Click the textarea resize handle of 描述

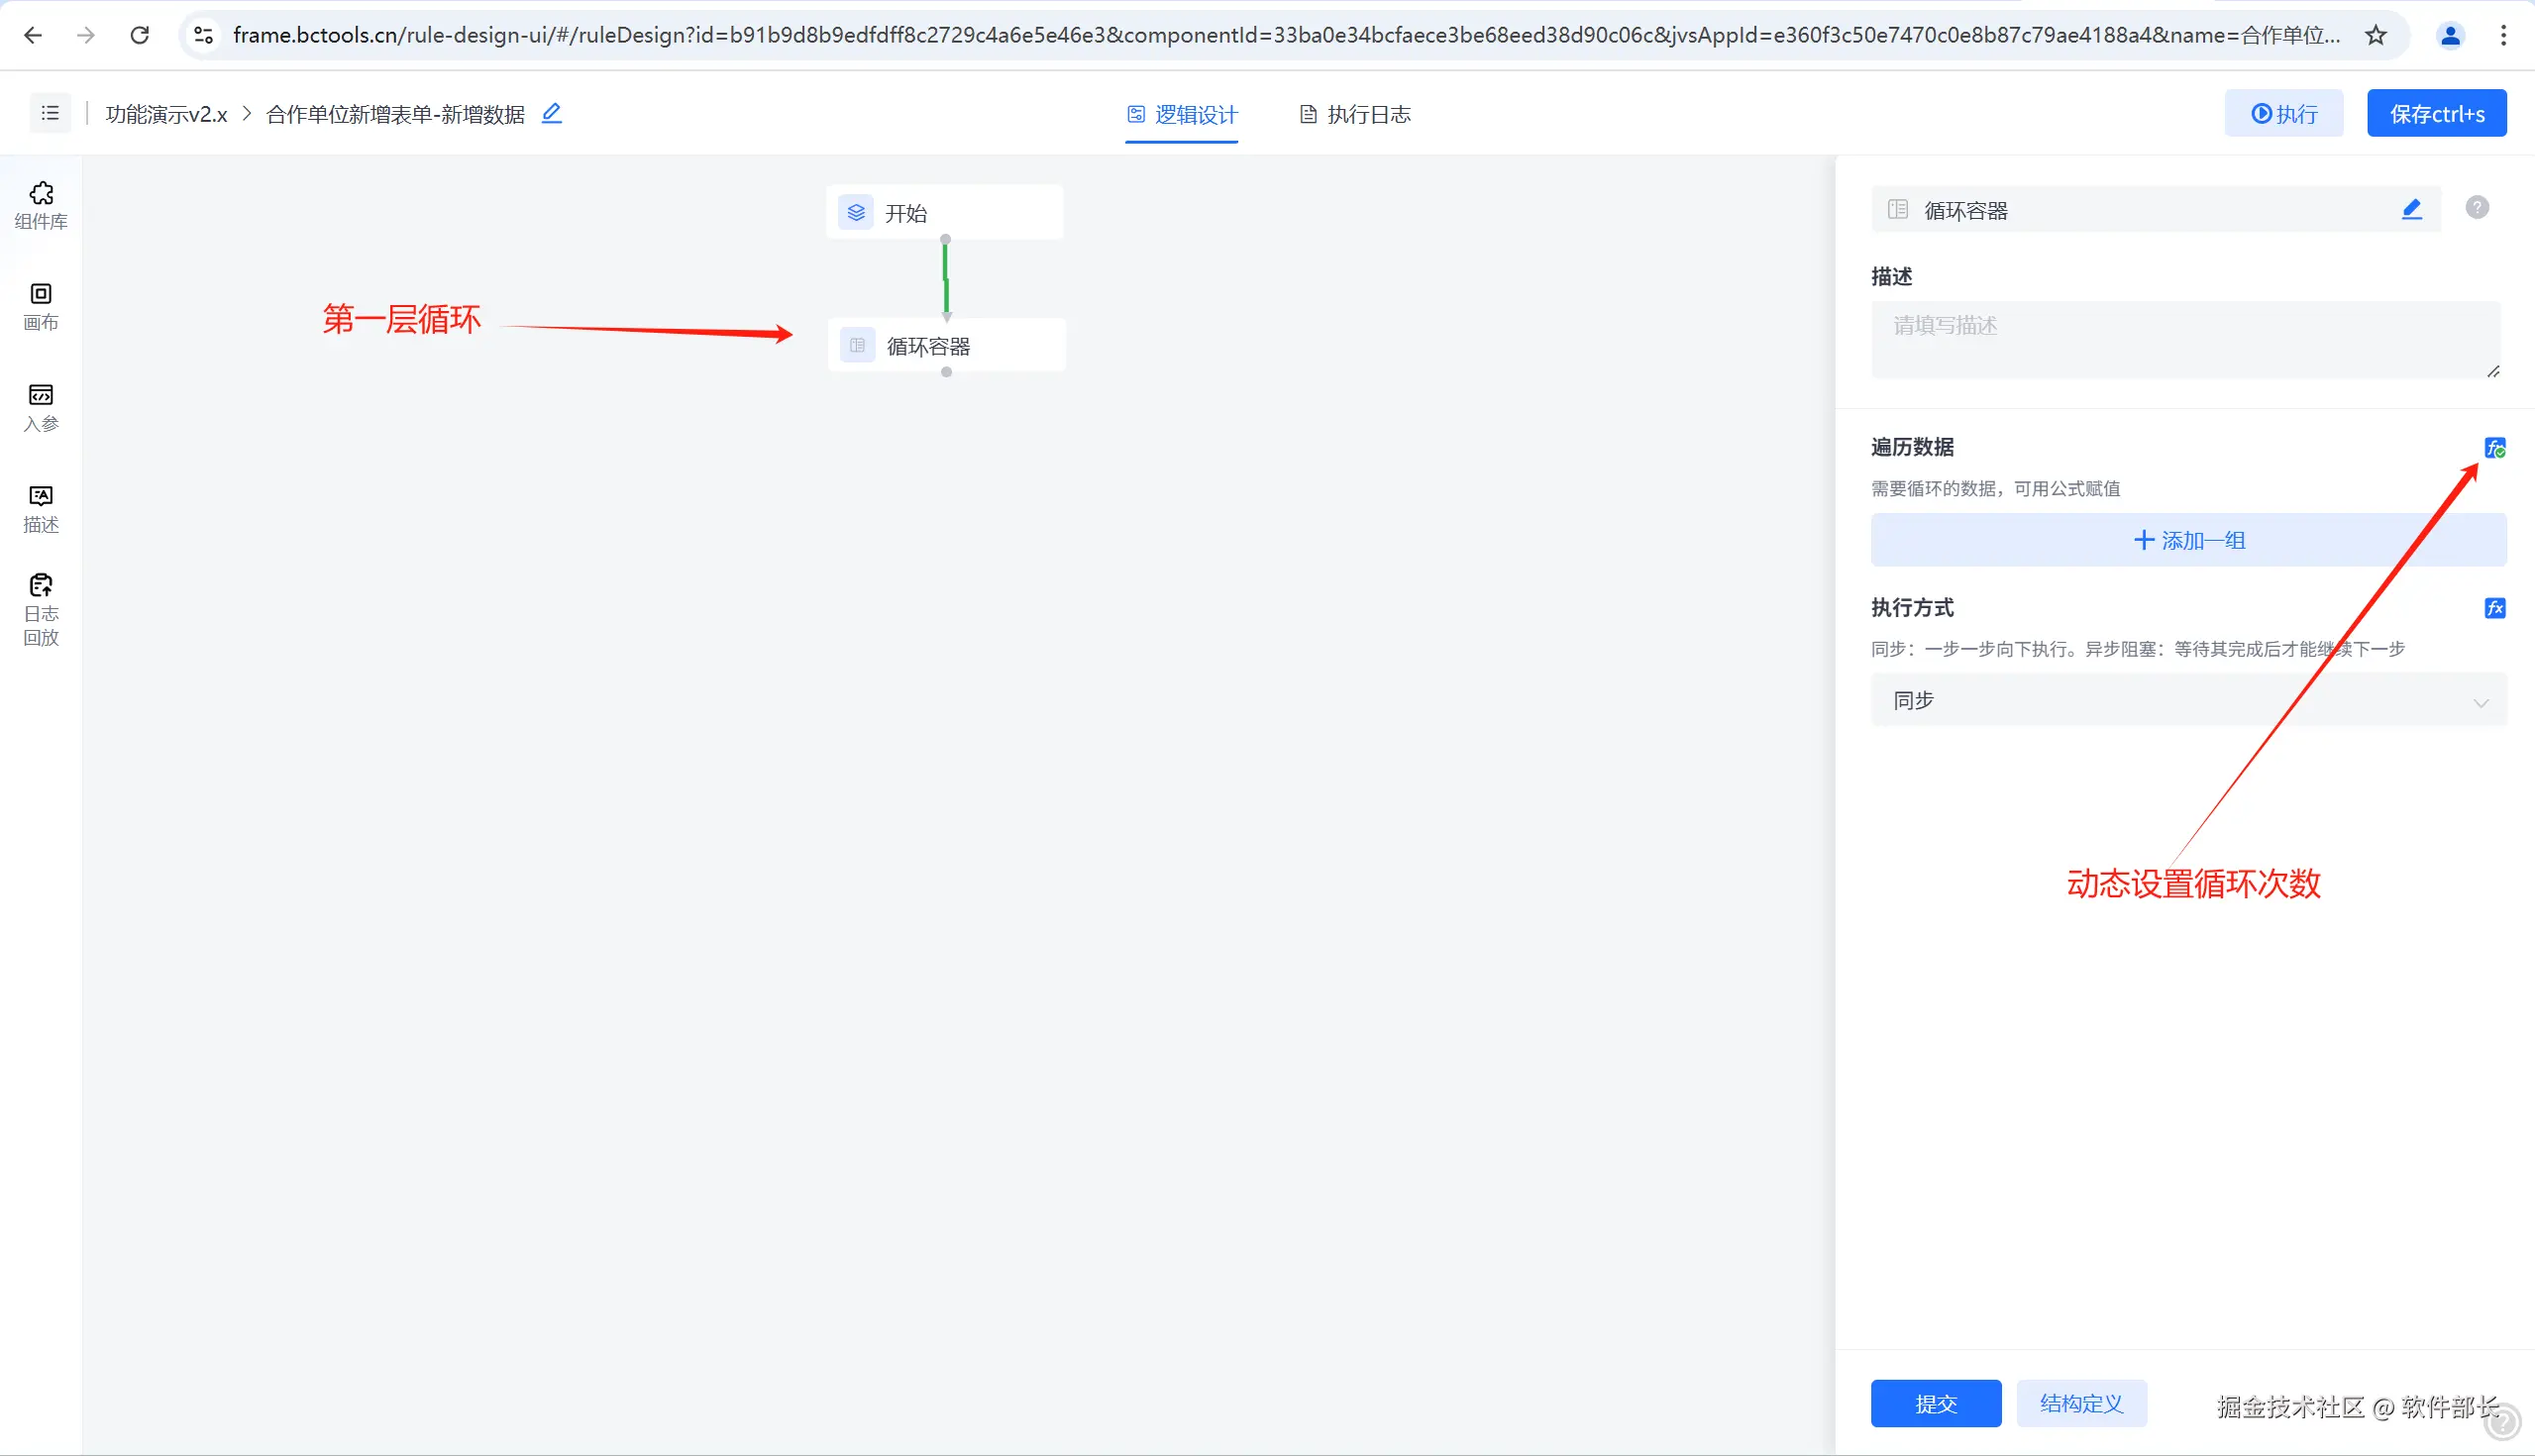click(2492, 371)
